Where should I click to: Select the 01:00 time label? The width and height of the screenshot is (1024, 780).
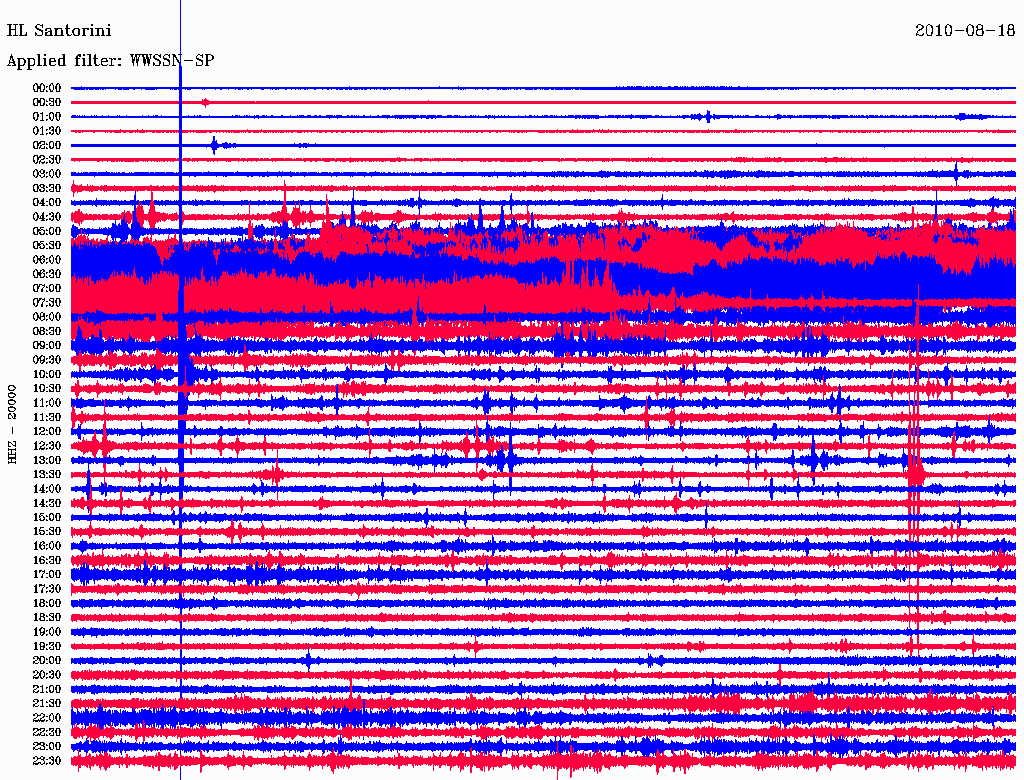point(47,116)
